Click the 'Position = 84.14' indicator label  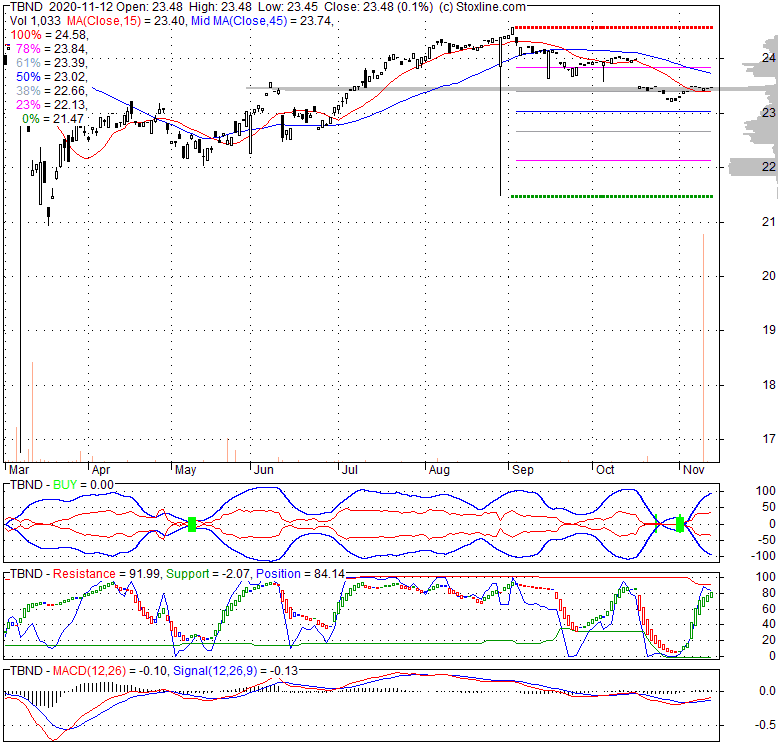click(x=300, y=574)
